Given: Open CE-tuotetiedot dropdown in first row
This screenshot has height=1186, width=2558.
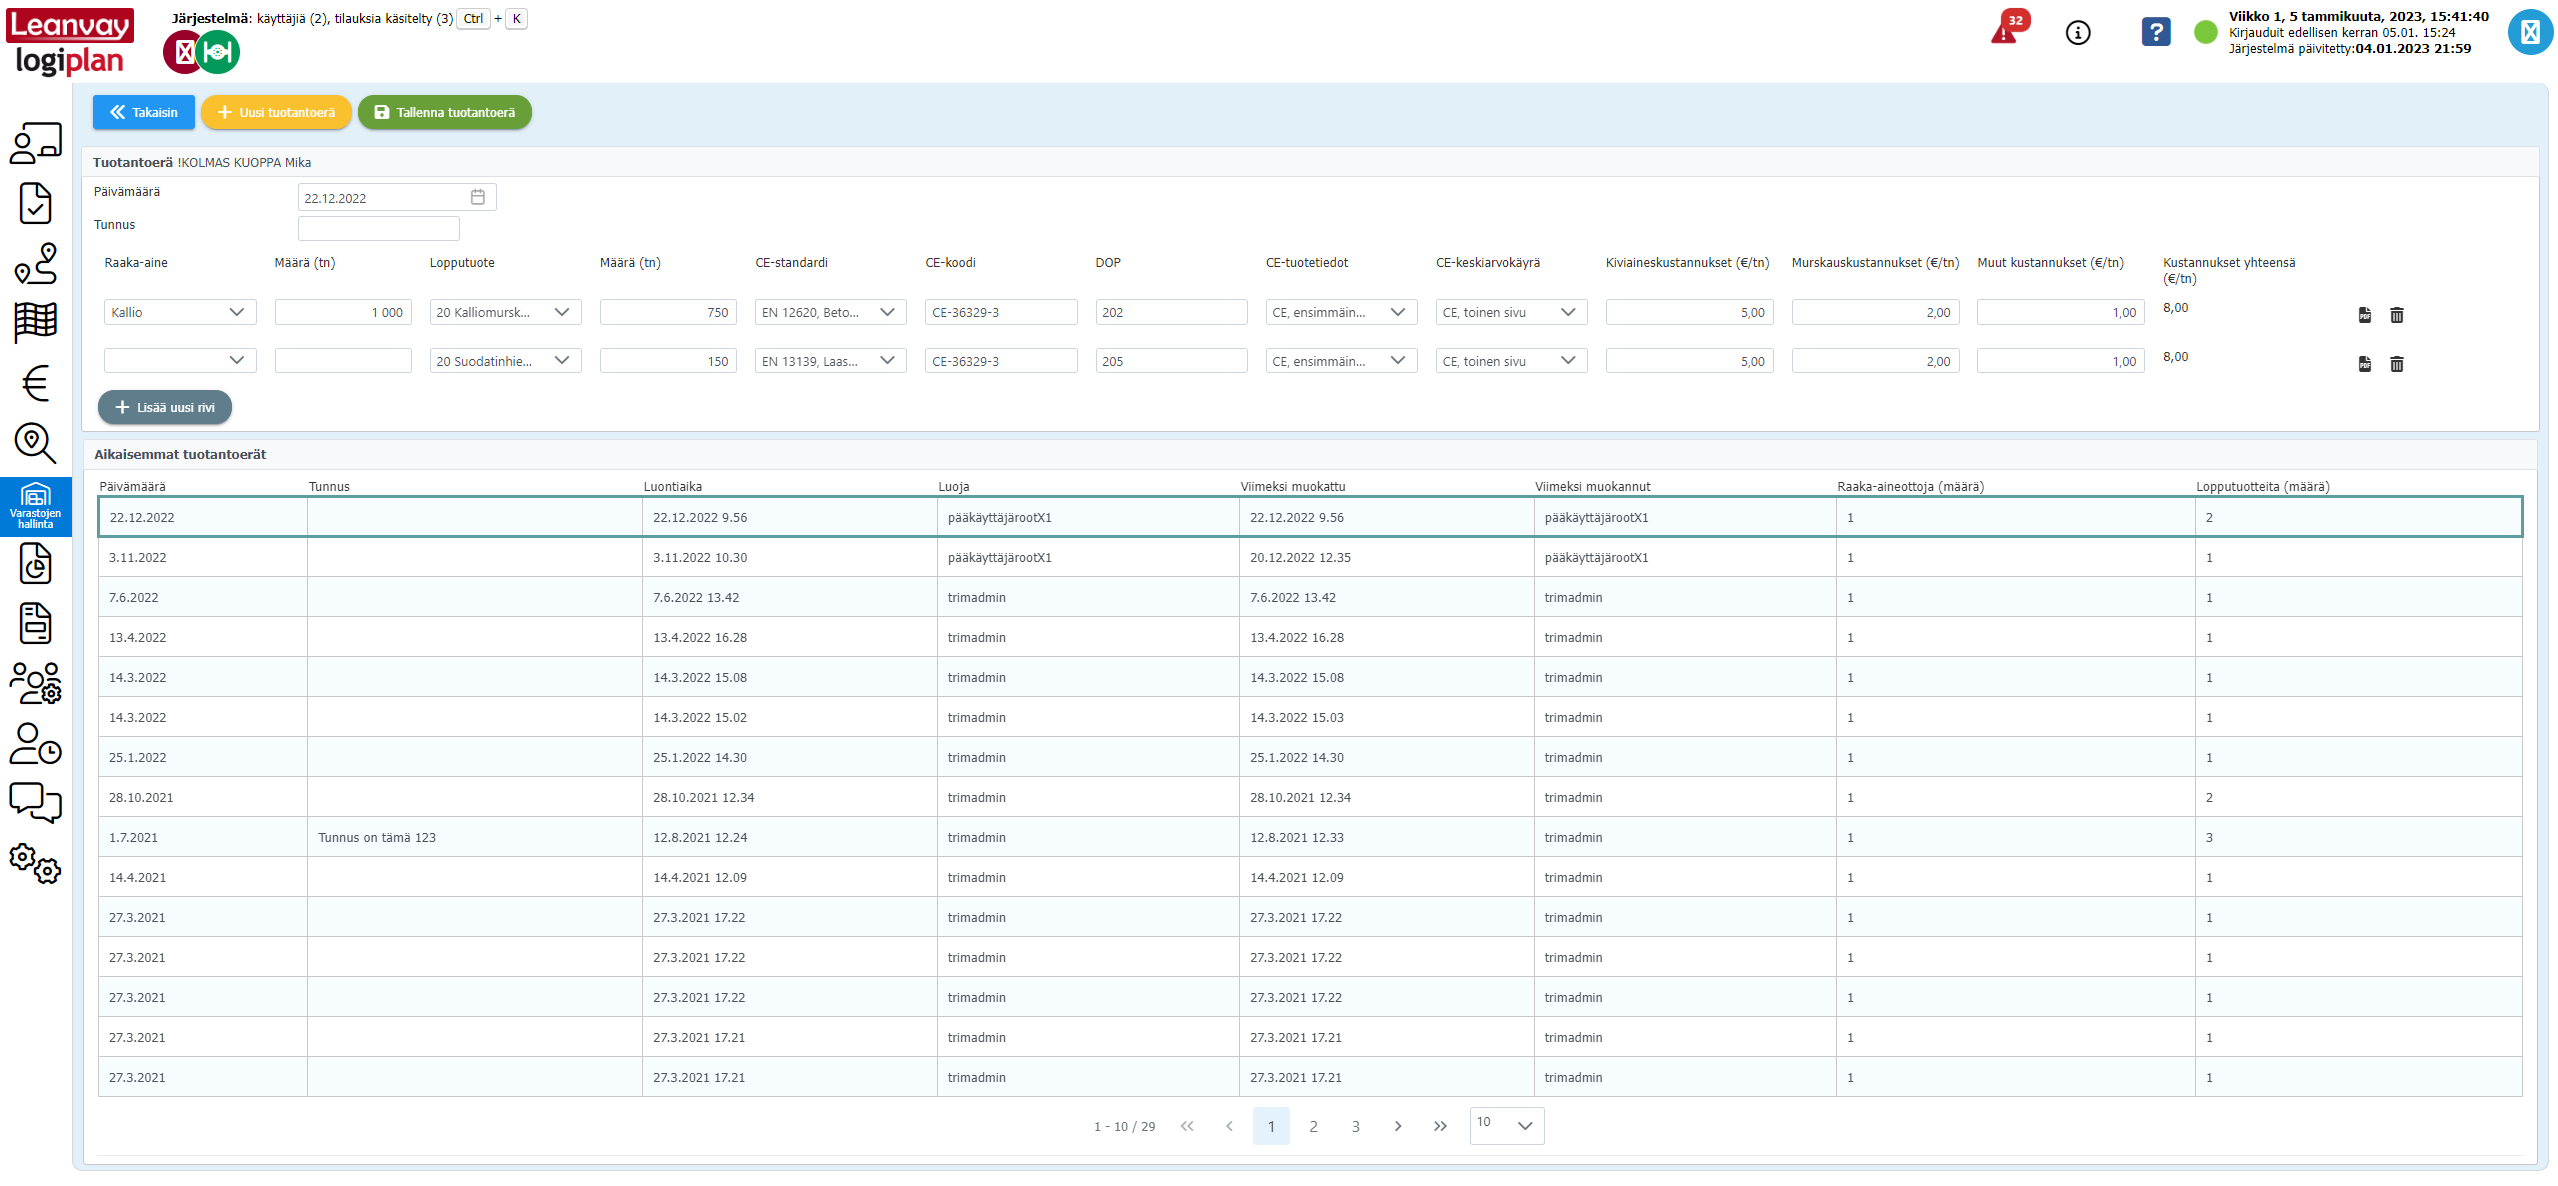Looking at the screenshot, I should 1341,312.
